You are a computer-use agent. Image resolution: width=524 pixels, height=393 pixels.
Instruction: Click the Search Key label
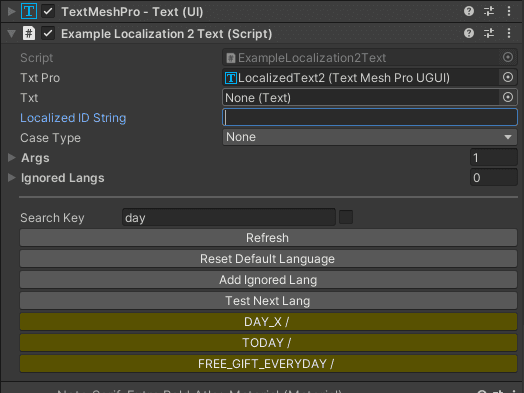click(x=52, y=218)
